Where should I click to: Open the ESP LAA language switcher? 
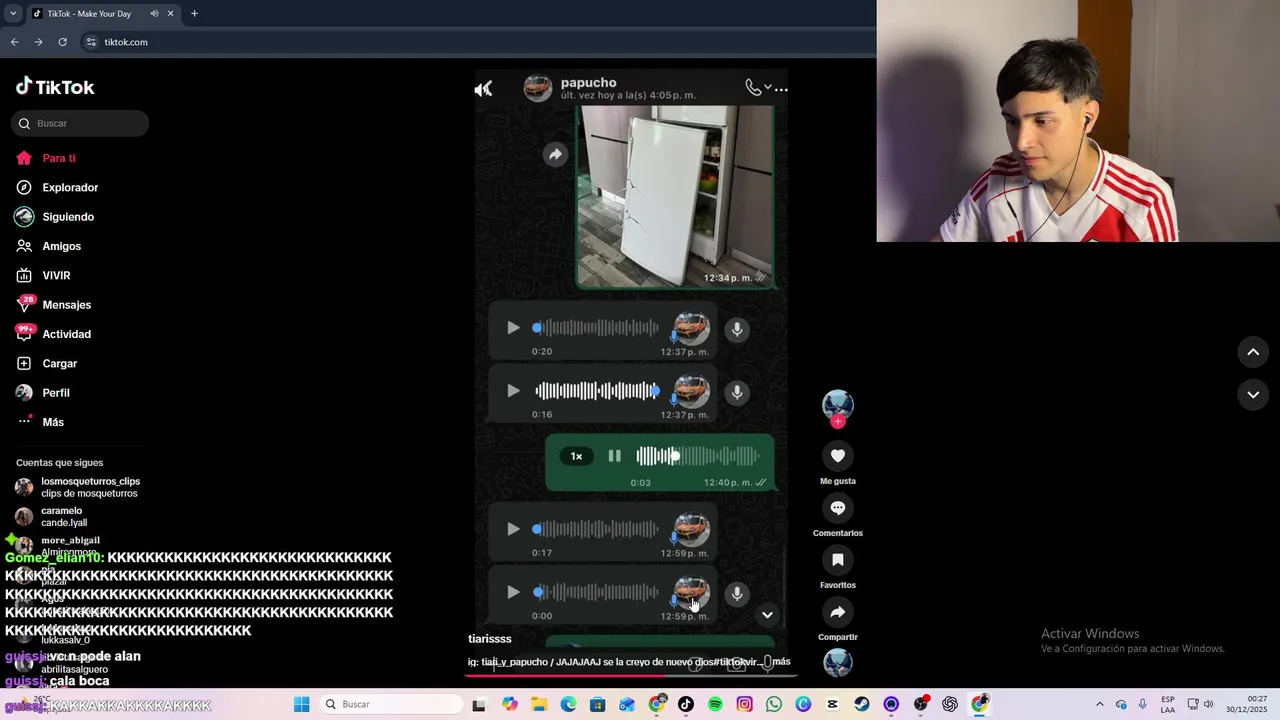tap(1168, 704)
